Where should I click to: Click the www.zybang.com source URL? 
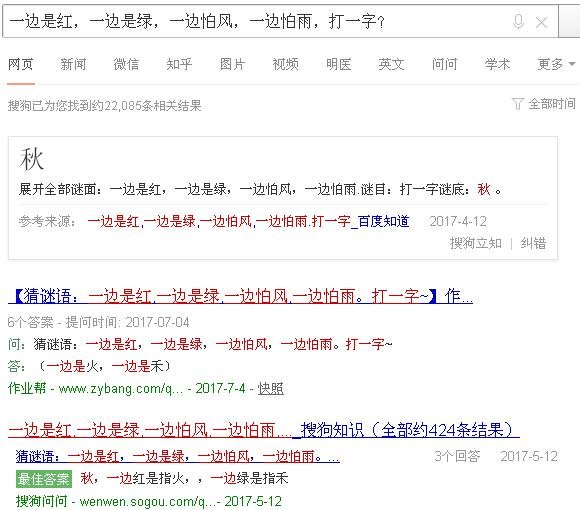[x=121, y=389]
